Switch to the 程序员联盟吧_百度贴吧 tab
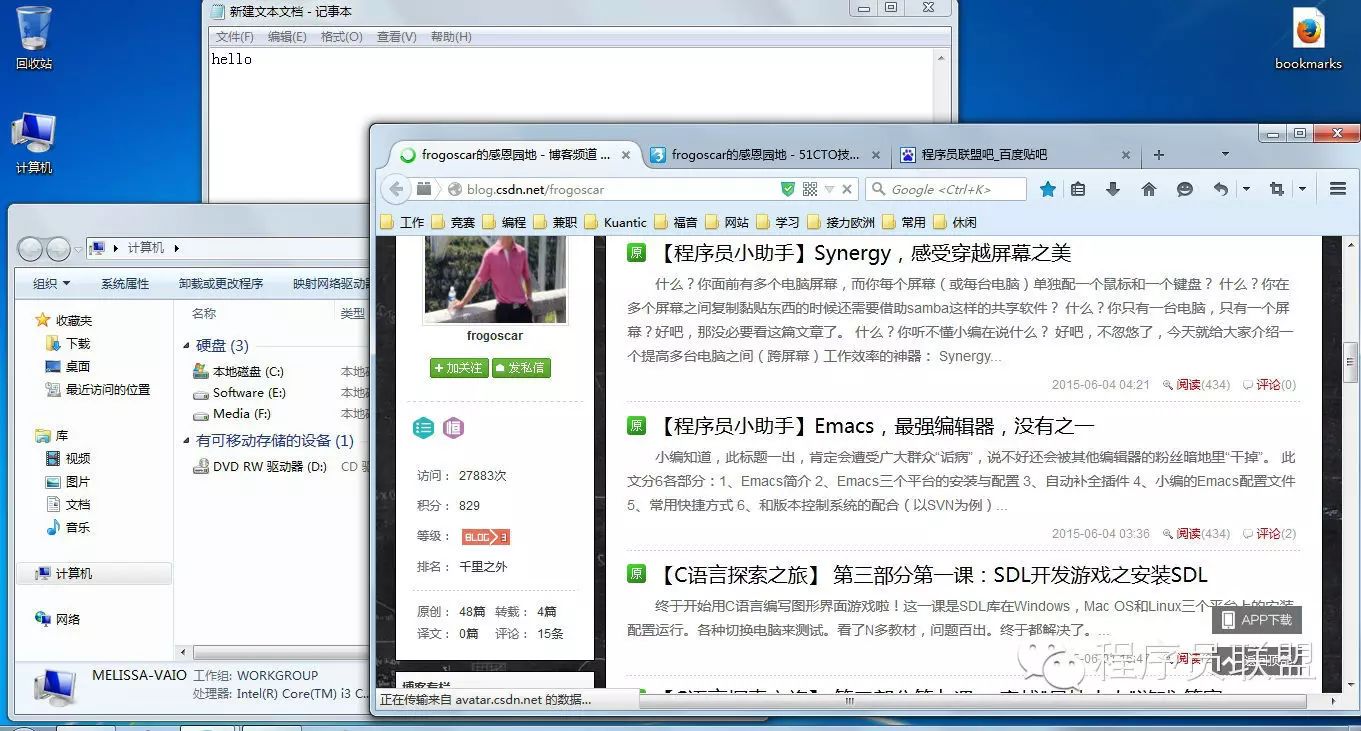This screenshot has height=731, width=1361. 1016,155
